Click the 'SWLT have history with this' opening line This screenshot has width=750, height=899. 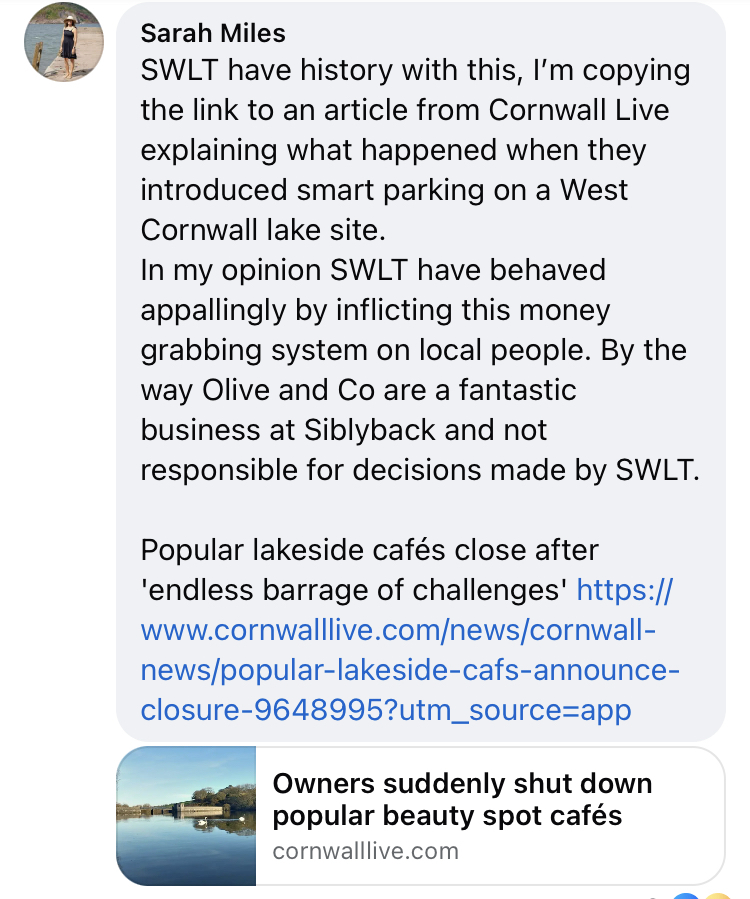click(x=331, y=70)
